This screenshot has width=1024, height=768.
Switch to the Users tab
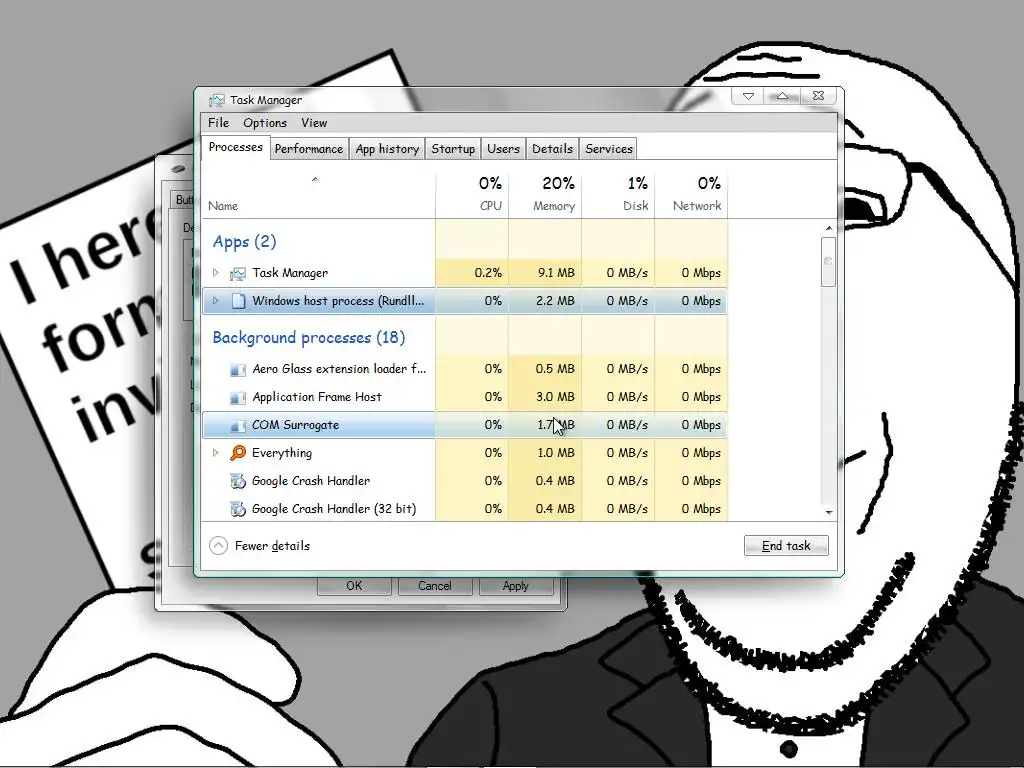pos(504,149)
